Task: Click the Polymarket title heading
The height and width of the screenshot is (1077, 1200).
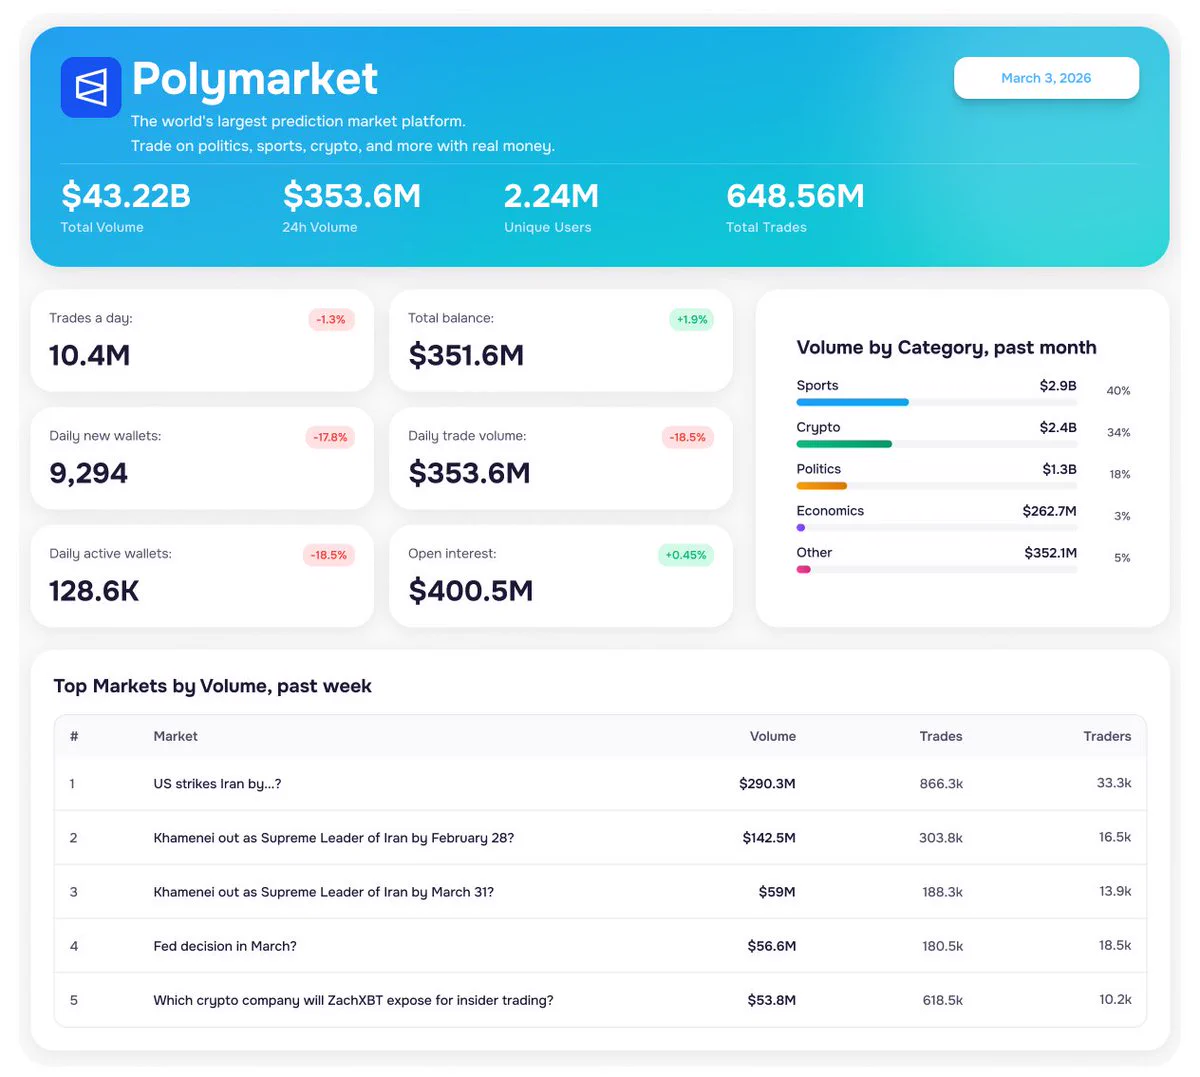Action: 254,79
